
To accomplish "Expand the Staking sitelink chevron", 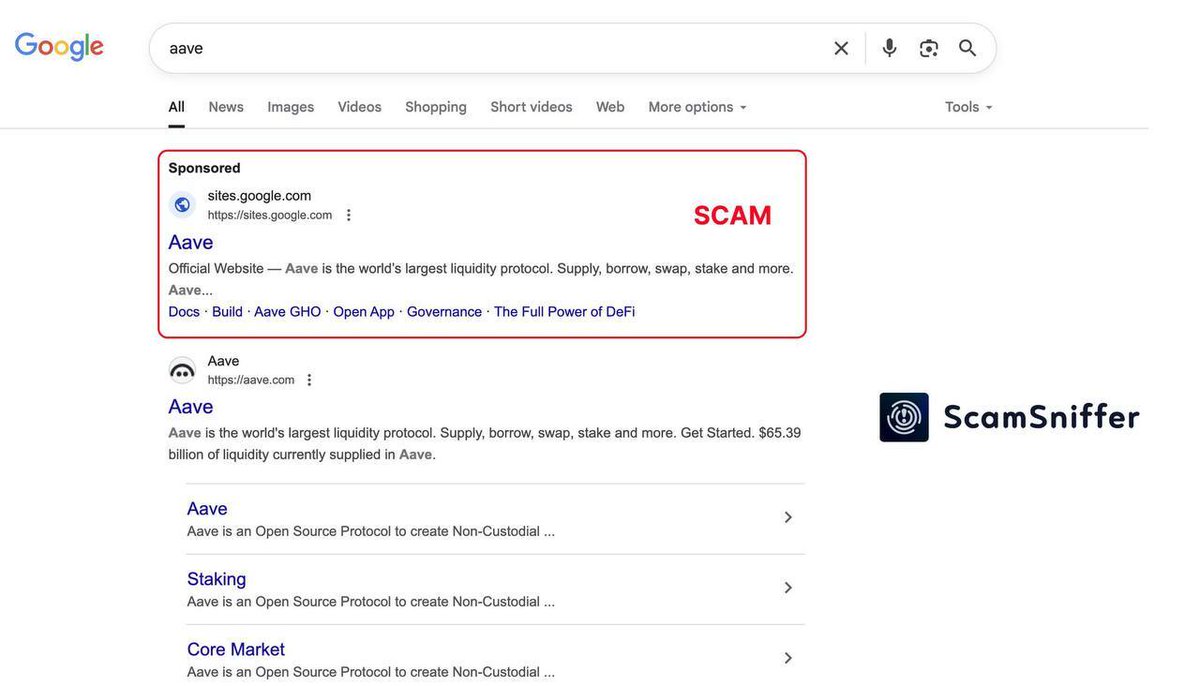I will [788, 587].
